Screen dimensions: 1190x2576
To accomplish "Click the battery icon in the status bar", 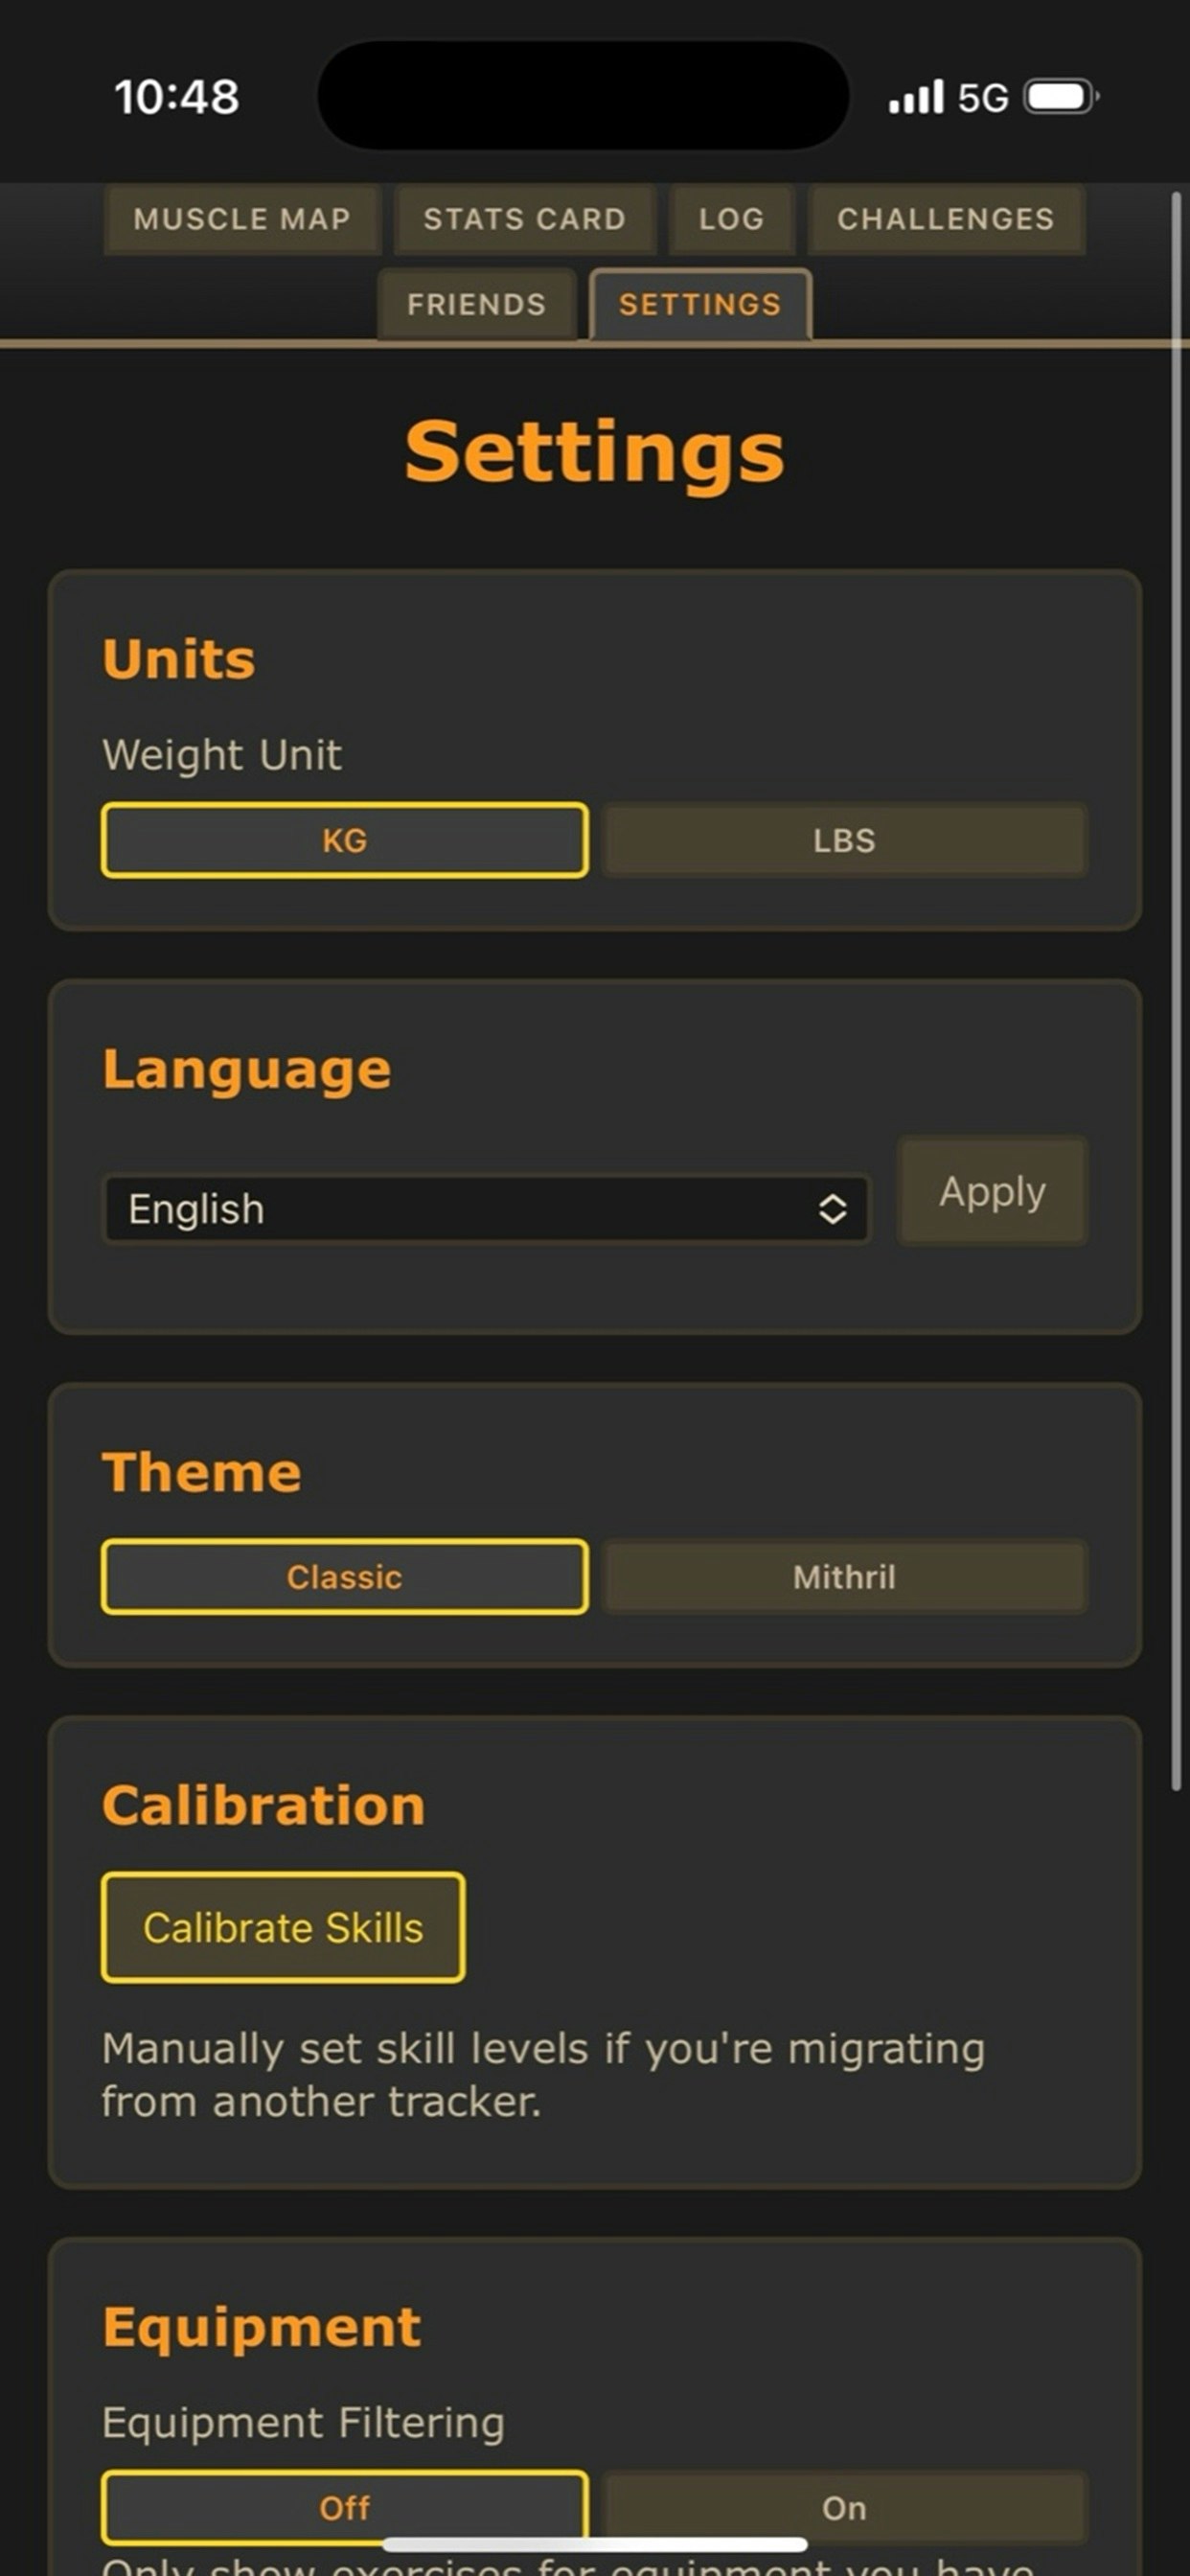I will (1059, 96).
